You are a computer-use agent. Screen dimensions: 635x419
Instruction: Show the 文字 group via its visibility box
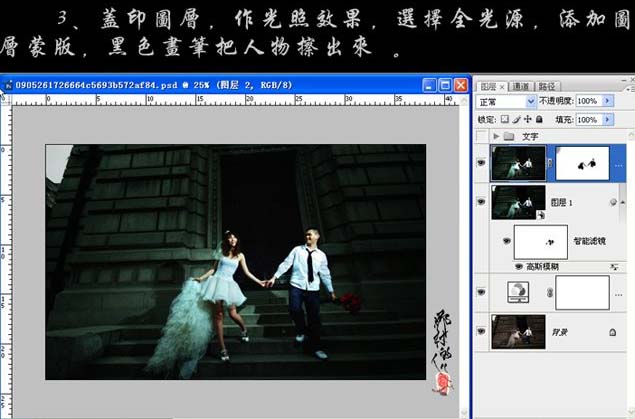(x=481, y=136)
